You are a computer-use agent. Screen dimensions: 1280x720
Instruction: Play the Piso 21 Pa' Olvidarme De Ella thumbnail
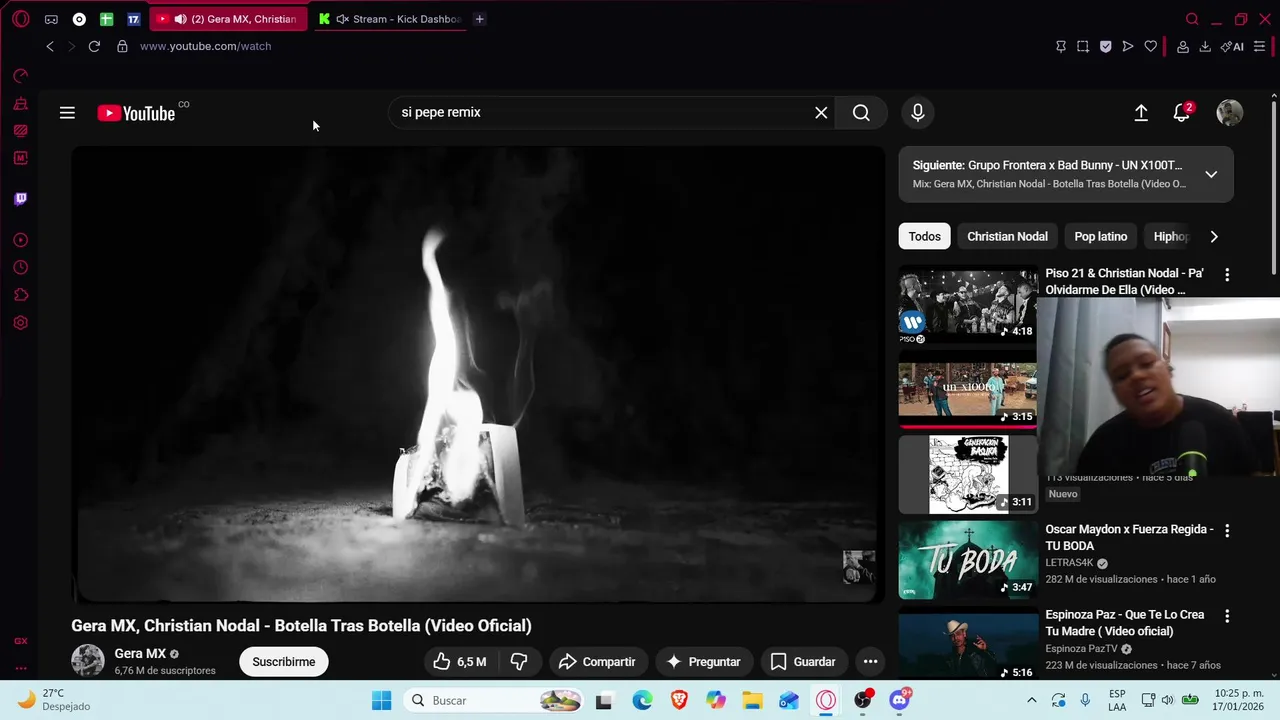[968, 304]
